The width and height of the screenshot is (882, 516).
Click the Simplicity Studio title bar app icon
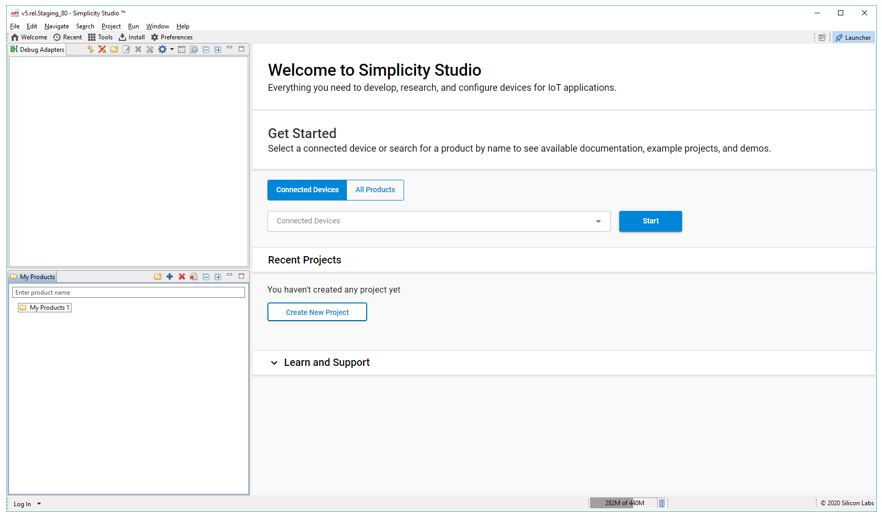(15, 13)
